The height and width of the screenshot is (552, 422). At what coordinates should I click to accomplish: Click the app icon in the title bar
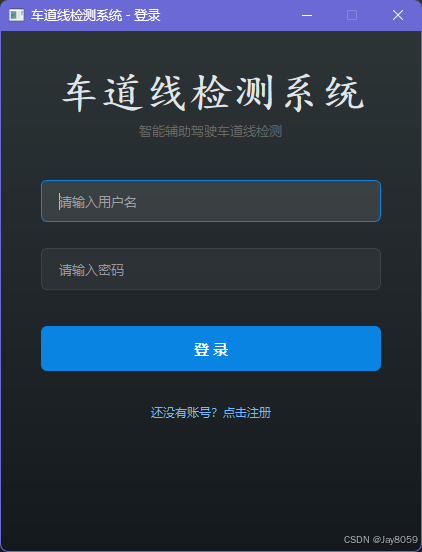pos(16,15)
